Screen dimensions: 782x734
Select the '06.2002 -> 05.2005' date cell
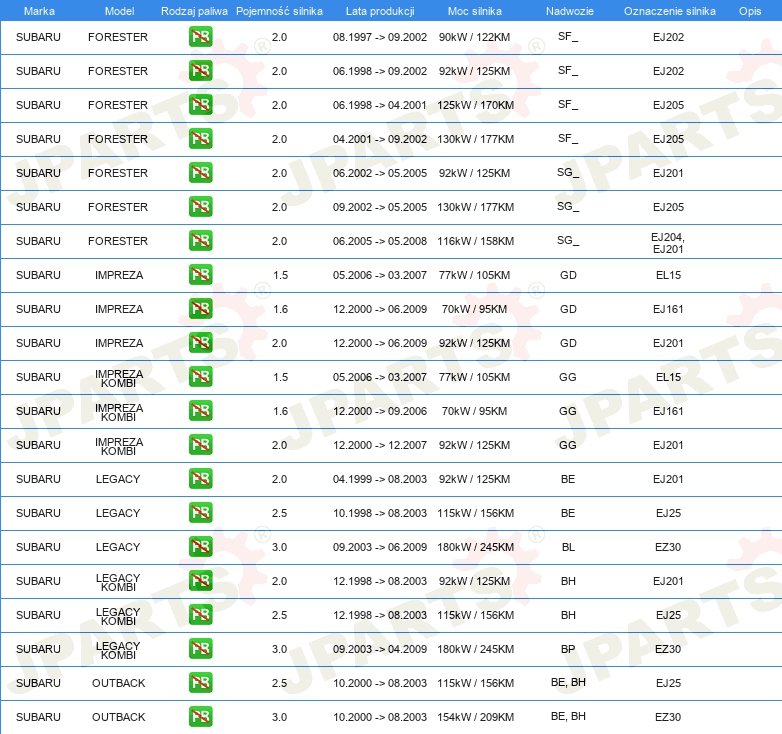pyautogui.click(x=380, y=173)
